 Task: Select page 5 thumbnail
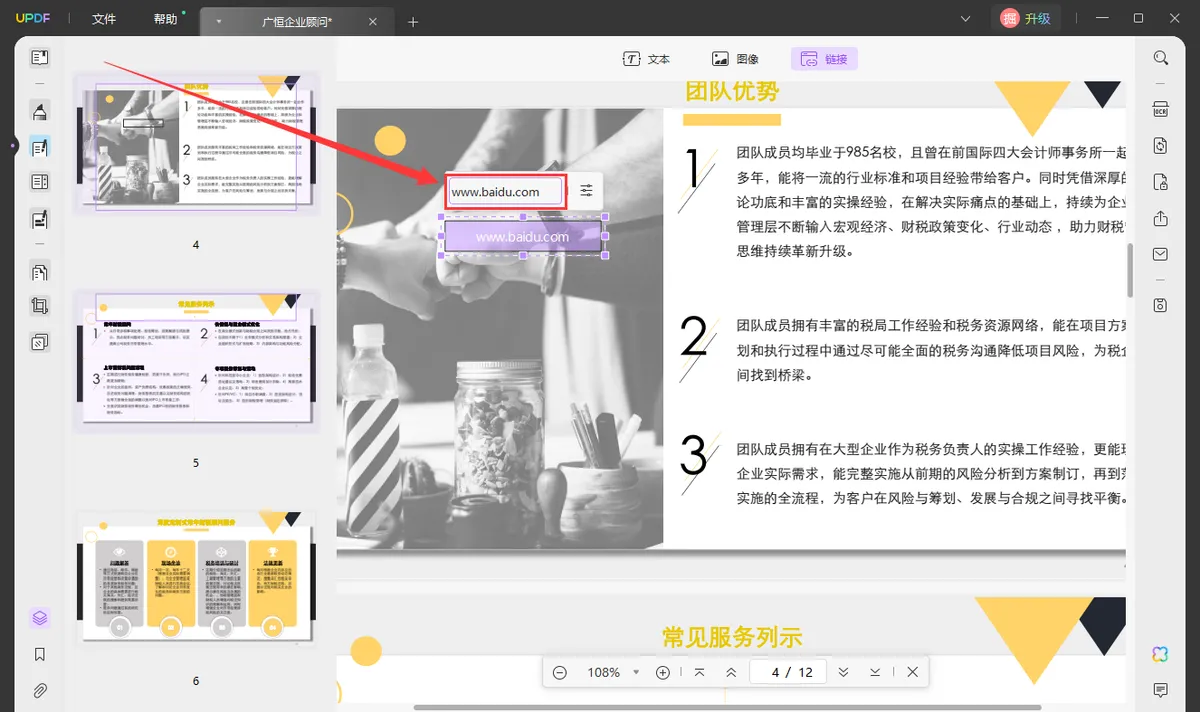[x=196, y=361]
